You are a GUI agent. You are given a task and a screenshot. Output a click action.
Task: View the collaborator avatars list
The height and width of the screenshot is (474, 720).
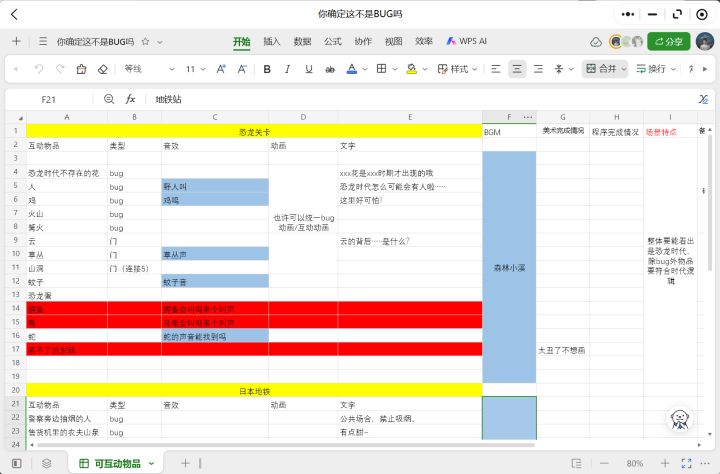[x=626, y=42]
